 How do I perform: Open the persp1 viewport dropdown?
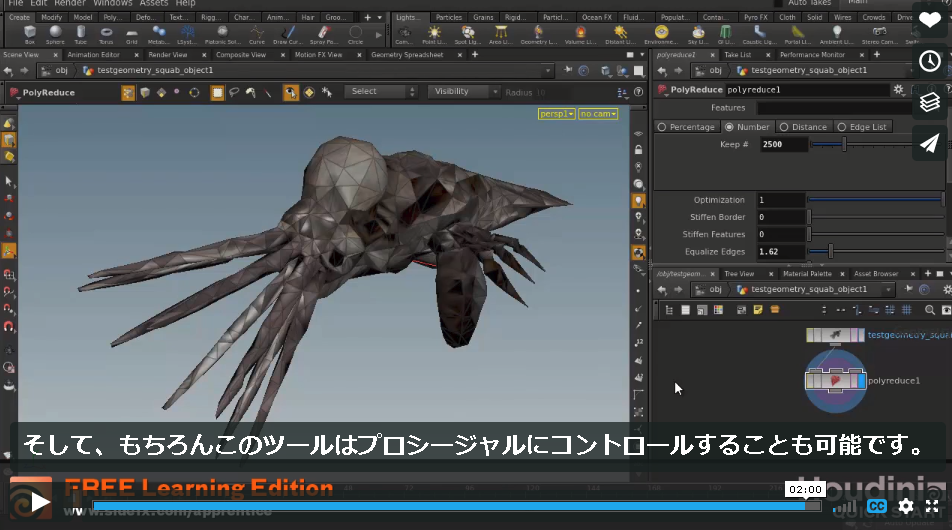click(x=557, y=114)
